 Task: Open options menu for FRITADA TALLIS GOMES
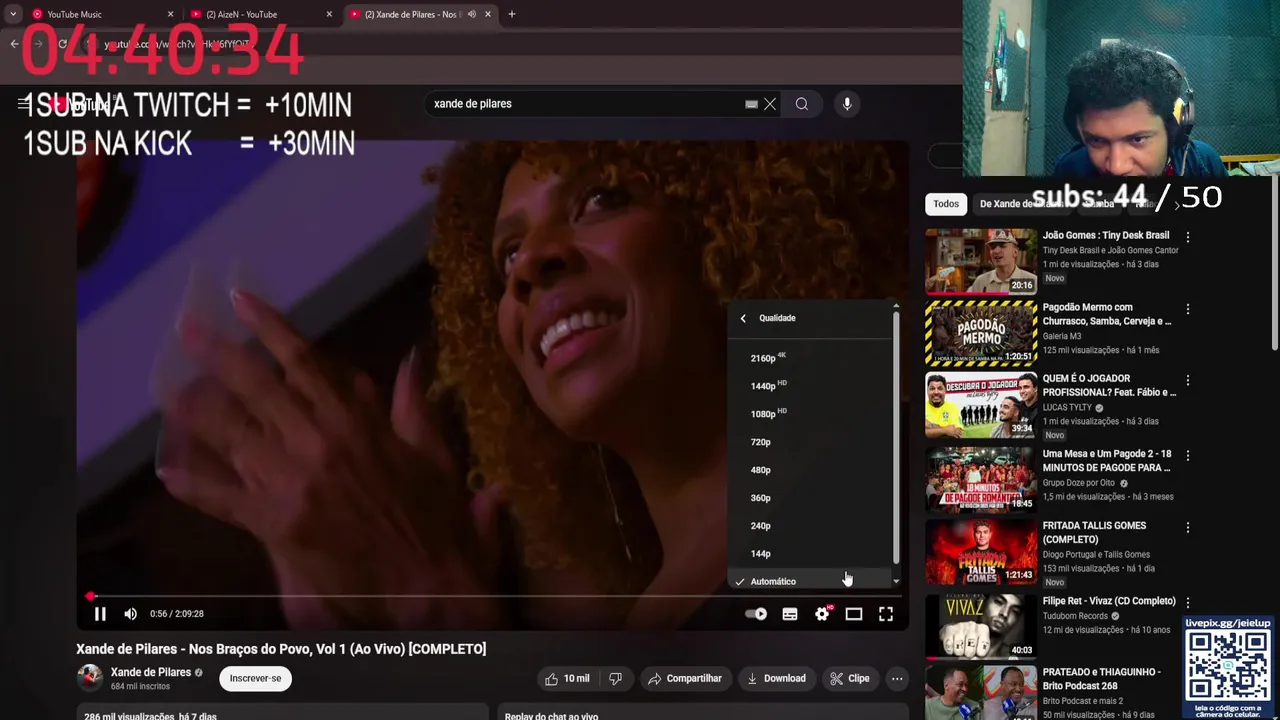click(x=1188, y=527)
